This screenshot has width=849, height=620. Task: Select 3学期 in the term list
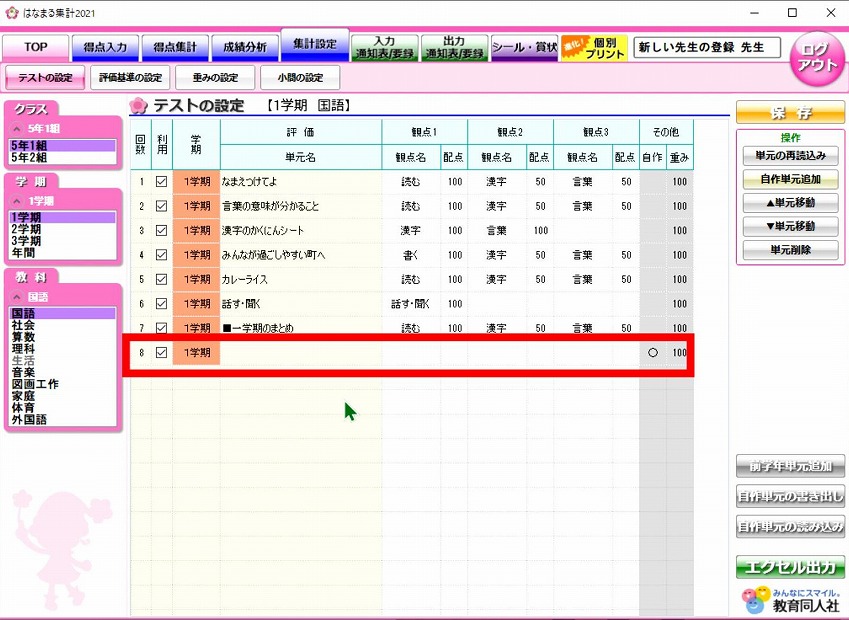pyautogui.click(x=63, y=241)
